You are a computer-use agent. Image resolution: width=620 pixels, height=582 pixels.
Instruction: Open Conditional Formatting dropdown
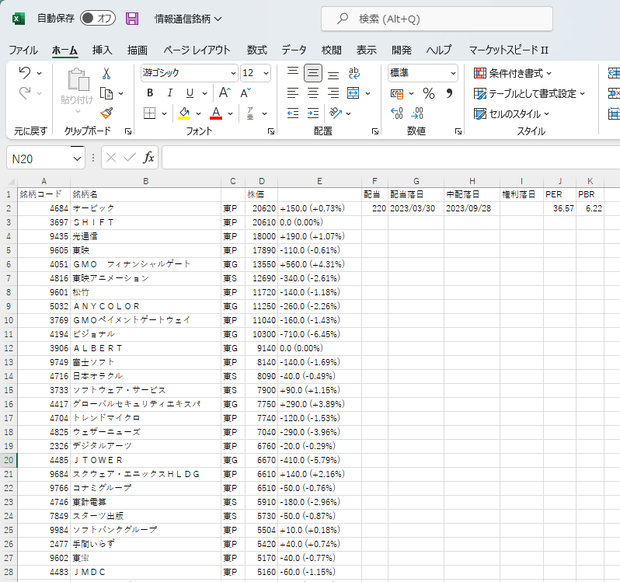512,73
